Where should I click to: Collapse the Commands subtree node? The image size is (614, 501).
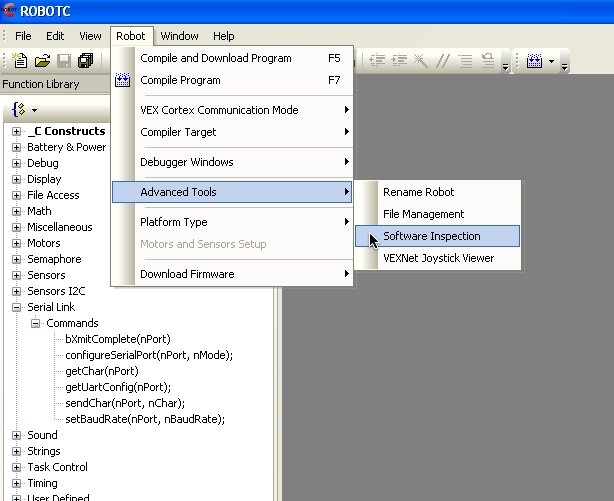tap(35, 323)
